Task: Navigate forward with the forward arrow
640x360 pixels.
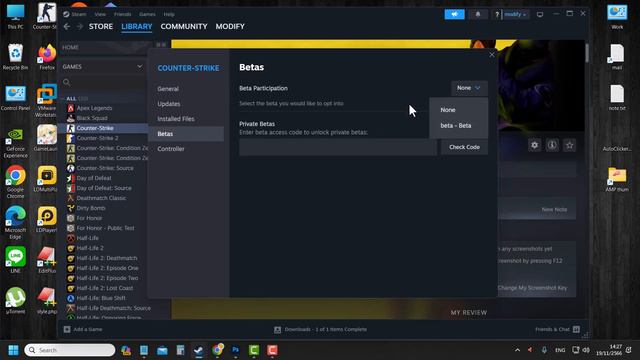Action: tap(80, 27)
